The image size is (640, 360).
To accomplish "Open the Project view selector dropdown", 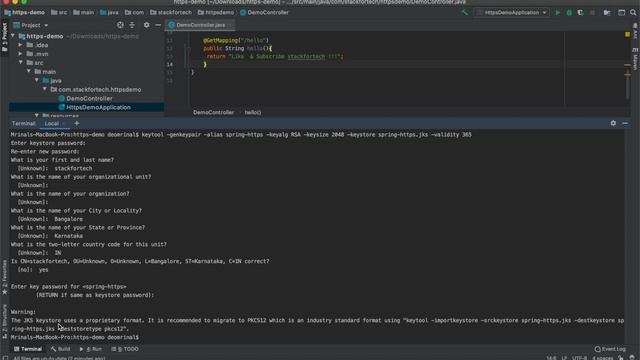I will pyautogui.click(x=31, y=25).
